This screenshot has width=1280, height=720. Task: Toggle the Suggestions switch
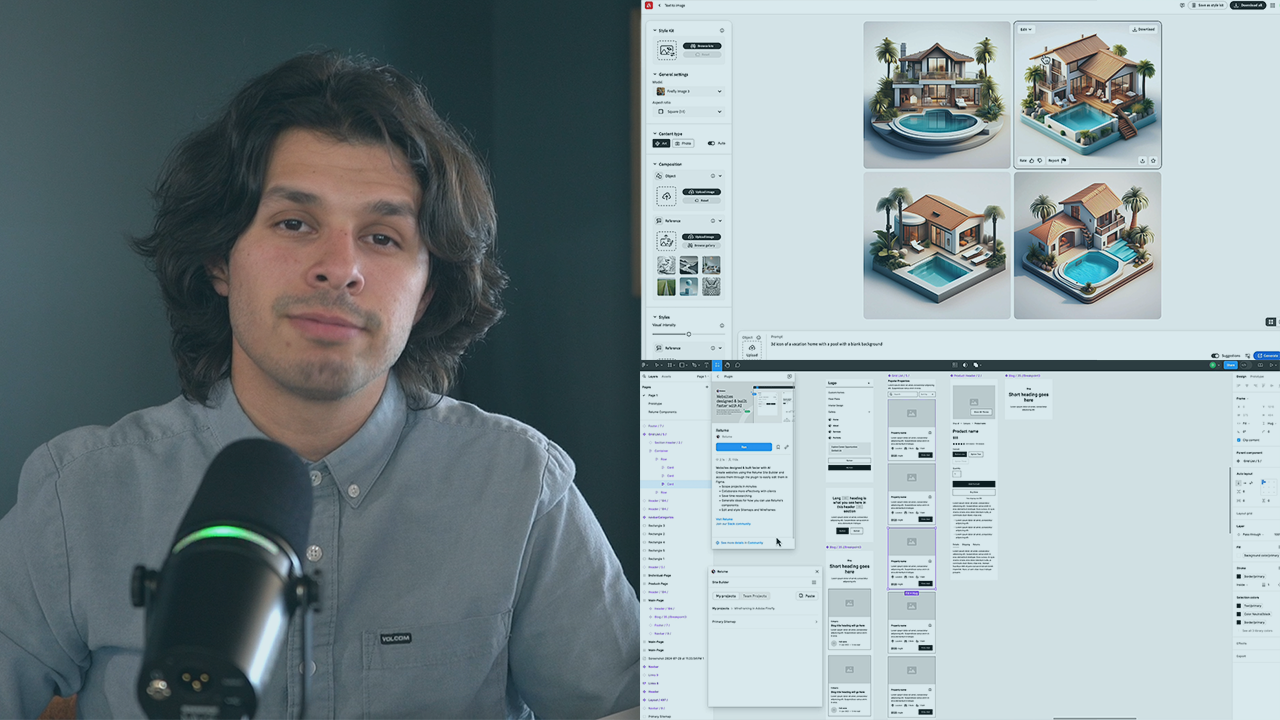click(x=1215, y=355)
